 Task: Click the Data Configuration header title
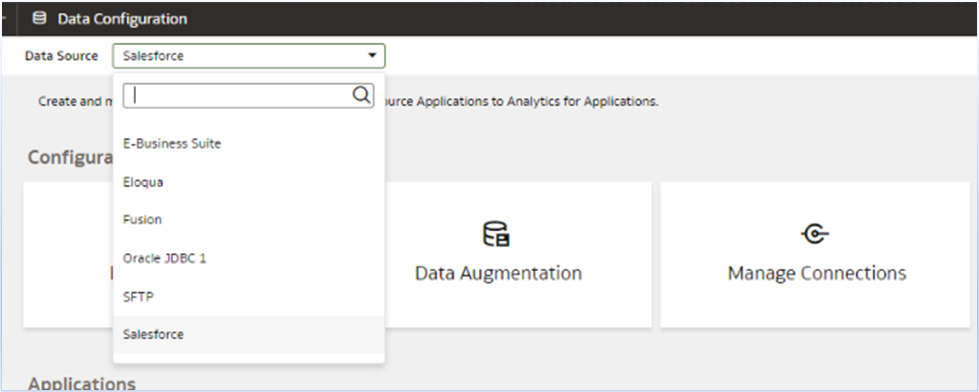(122, 19)
